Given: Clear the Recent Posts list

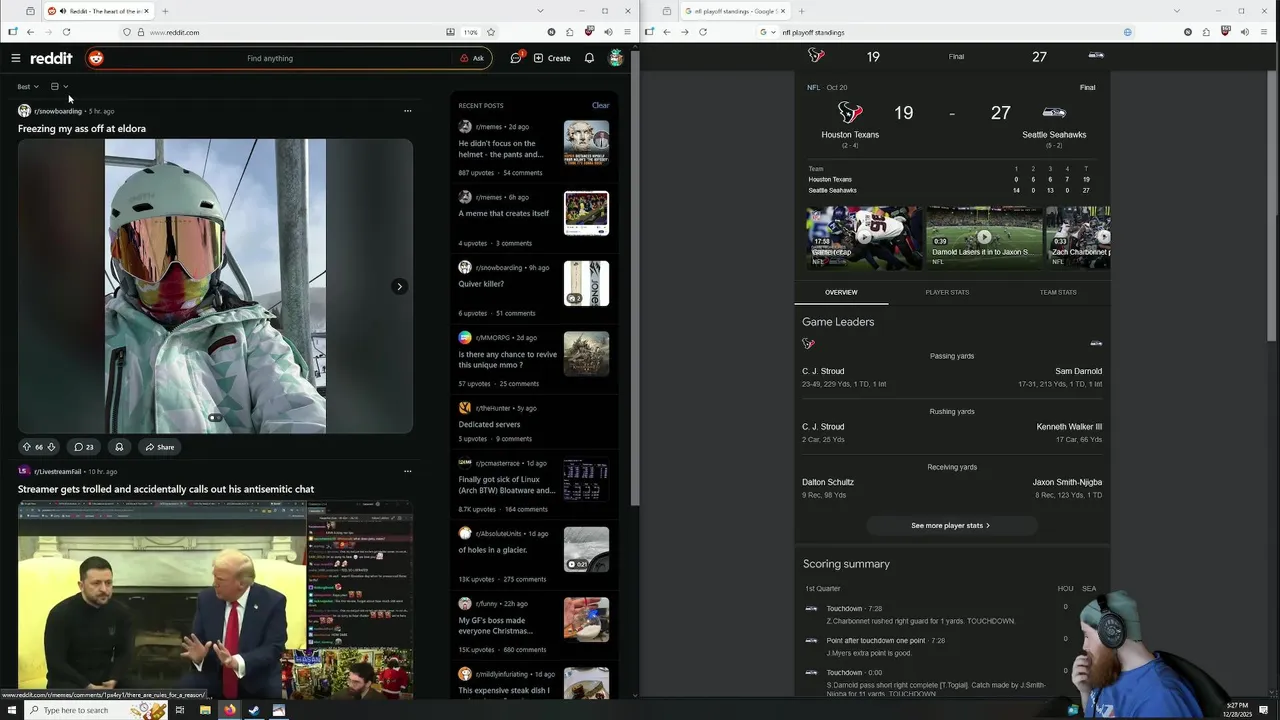Looking at the screenshot, I should pyautogui.click(x=600, y=105).
